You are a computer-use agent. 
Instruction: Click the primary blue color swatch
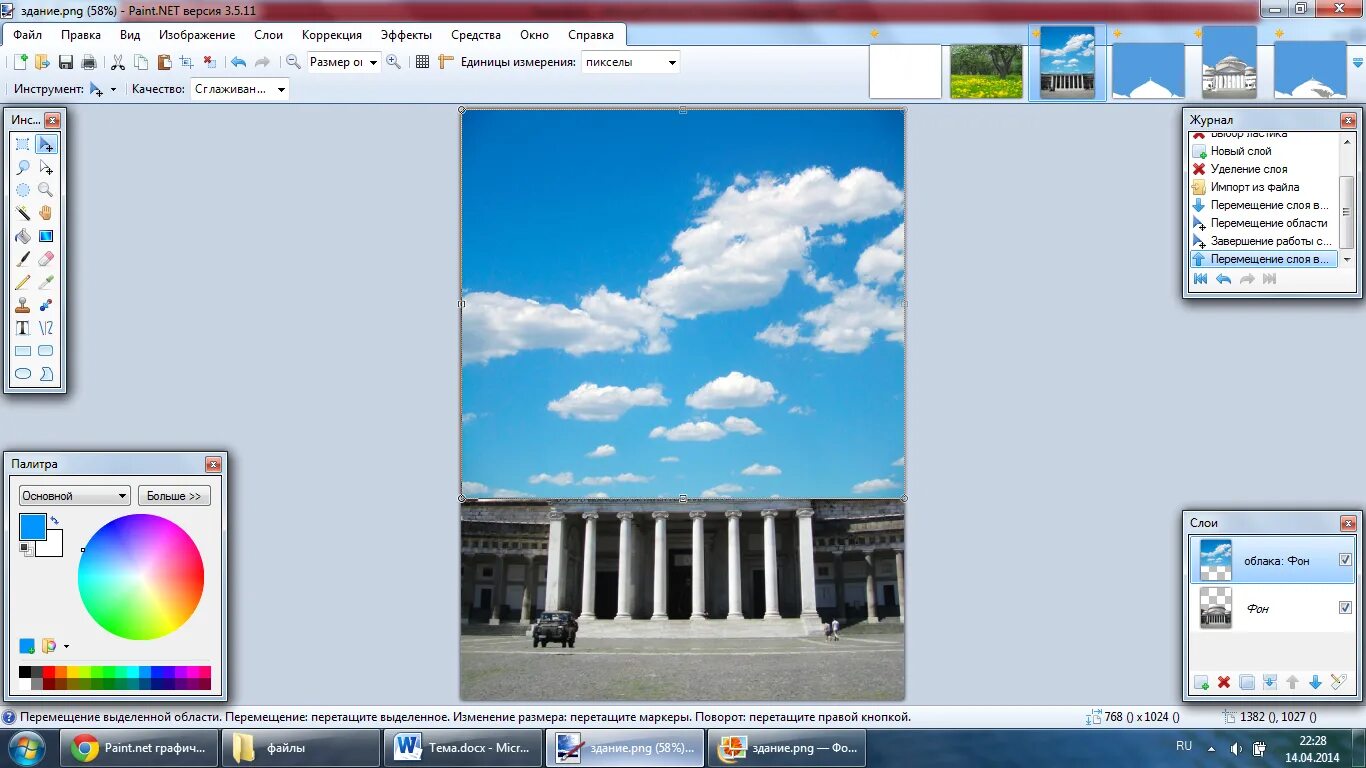[x=32, y=527]
